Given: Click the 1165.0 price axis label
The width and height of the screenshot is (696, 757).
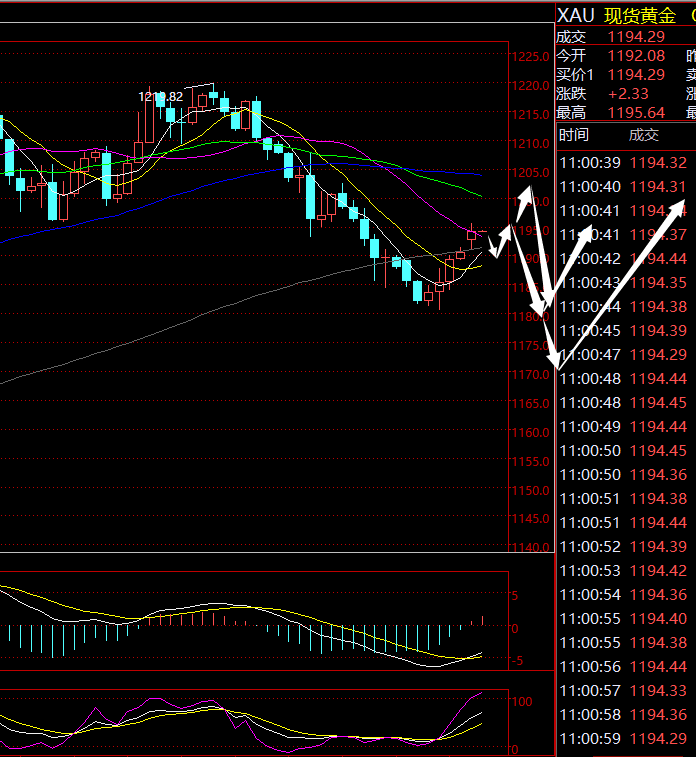Looking at the screenshot, I should pyautogui.click(x=530, y=404).
